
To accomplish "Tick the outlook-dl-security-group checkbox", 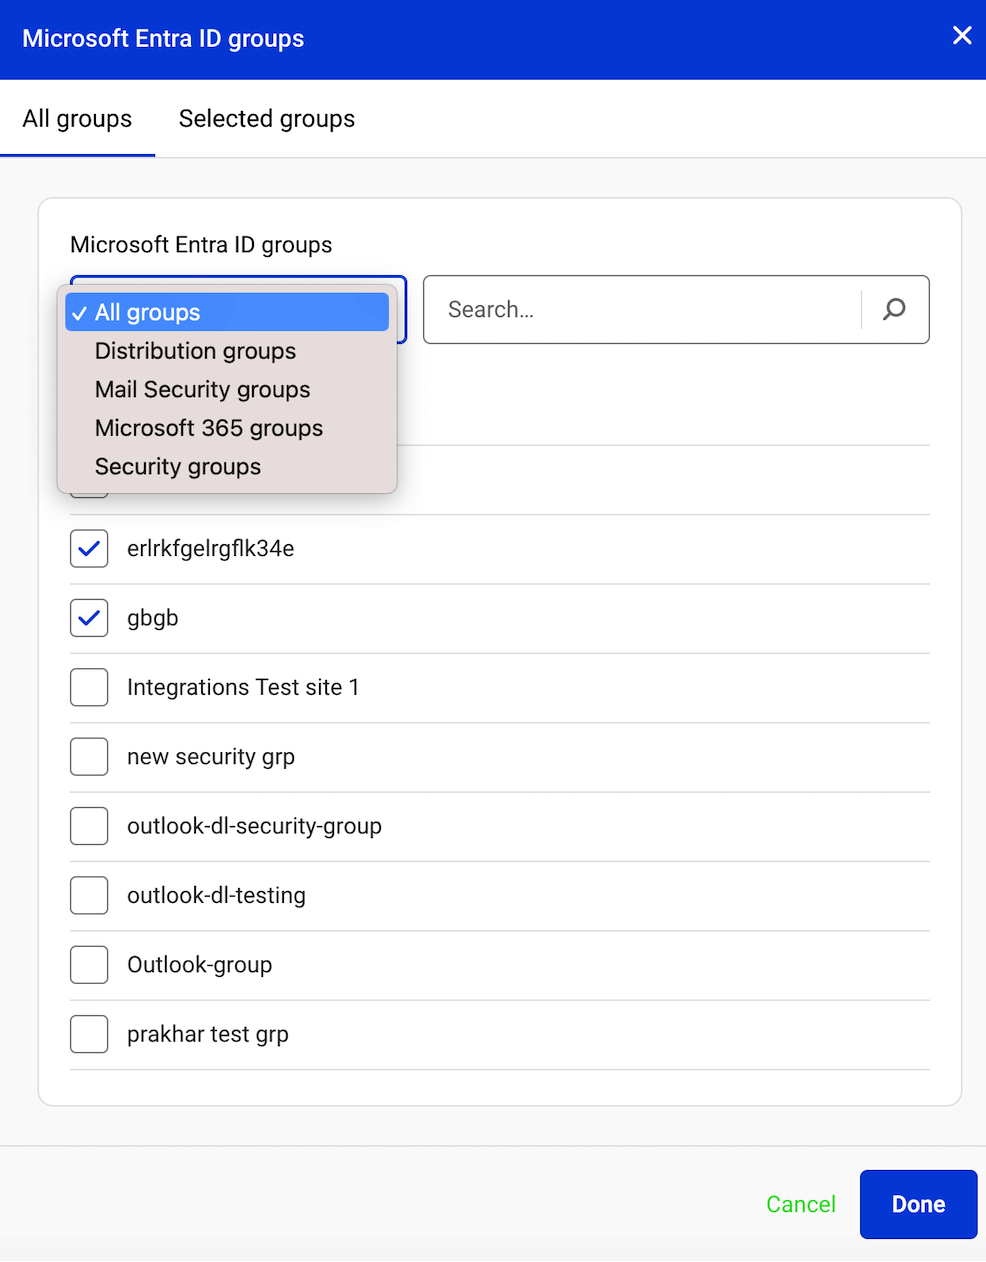I will [x=89, y=826].
